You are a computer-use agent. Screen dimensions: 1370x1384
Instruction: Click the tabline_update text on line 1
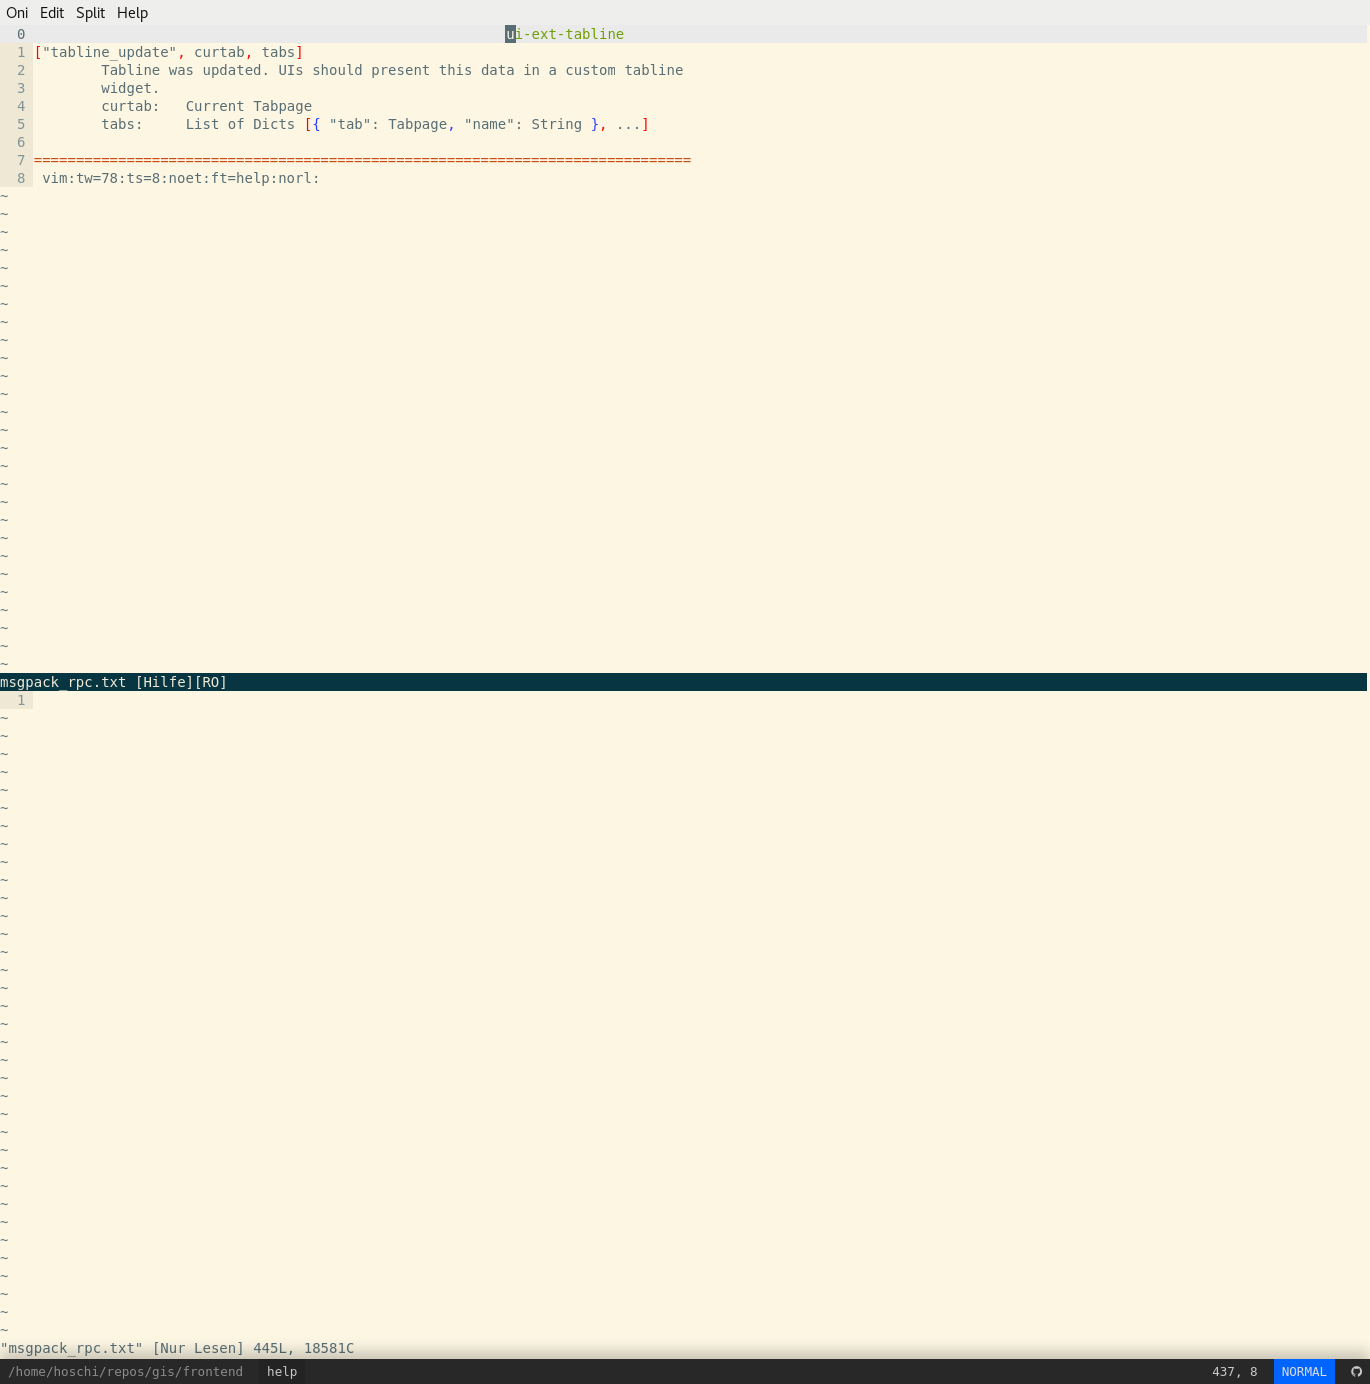click(110, 52)
